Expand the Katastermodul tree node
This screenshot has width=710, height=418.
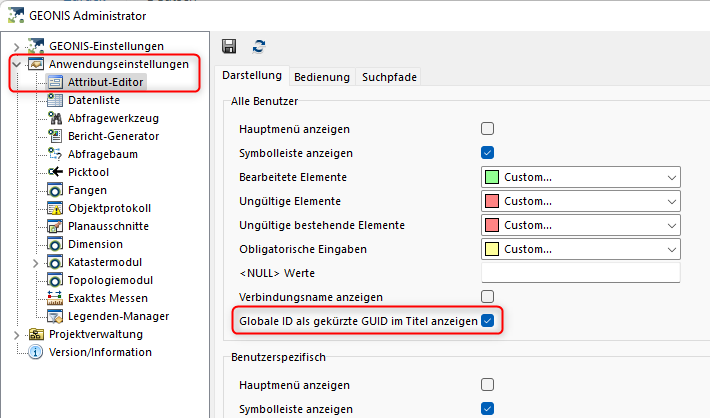point(36,262)
